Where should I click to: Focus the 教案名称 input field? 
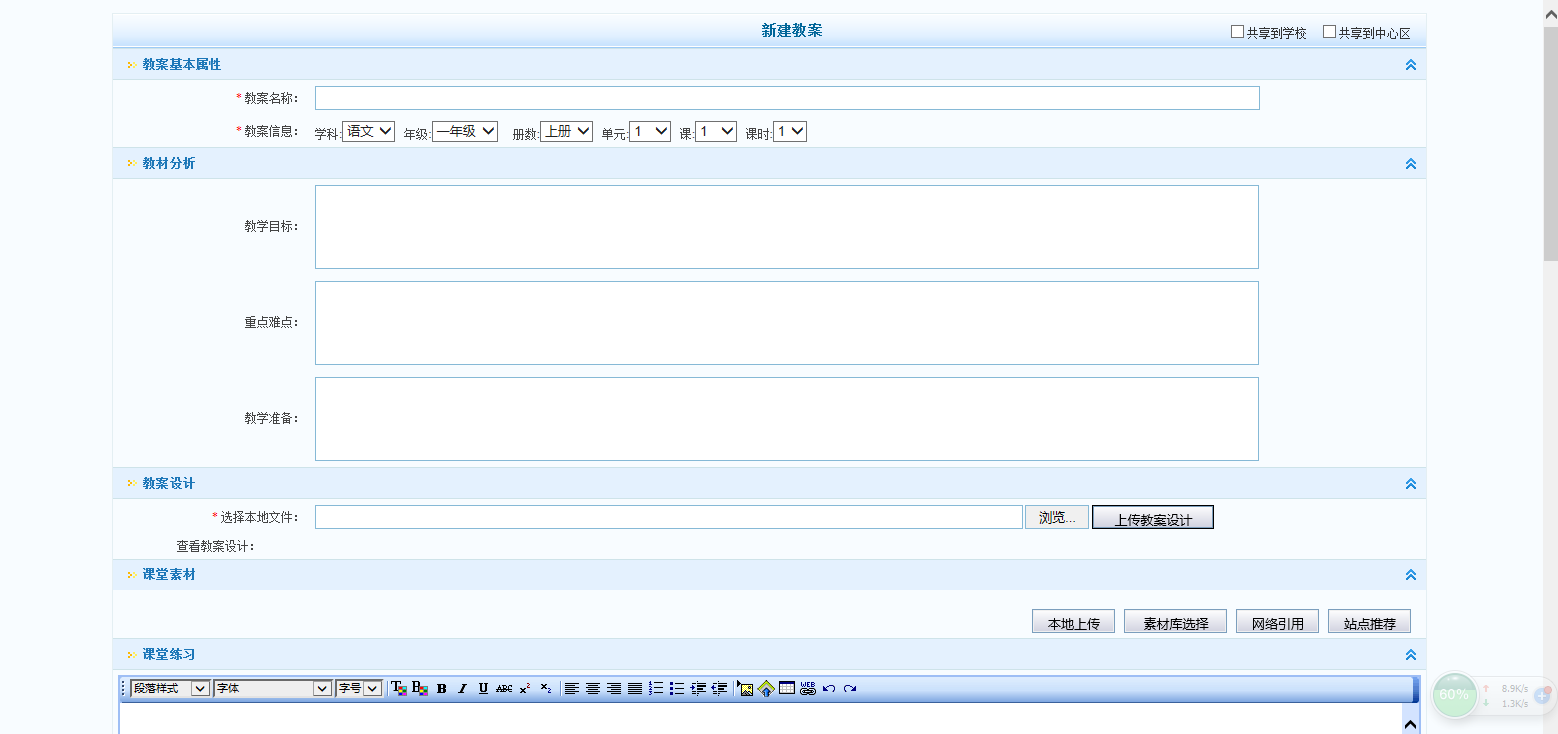point(787,98)
